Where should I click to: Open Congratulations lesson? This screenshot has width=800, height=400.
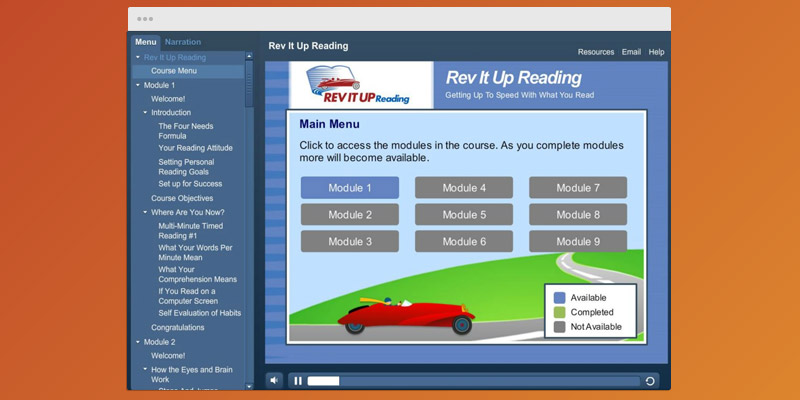(178, 328)
